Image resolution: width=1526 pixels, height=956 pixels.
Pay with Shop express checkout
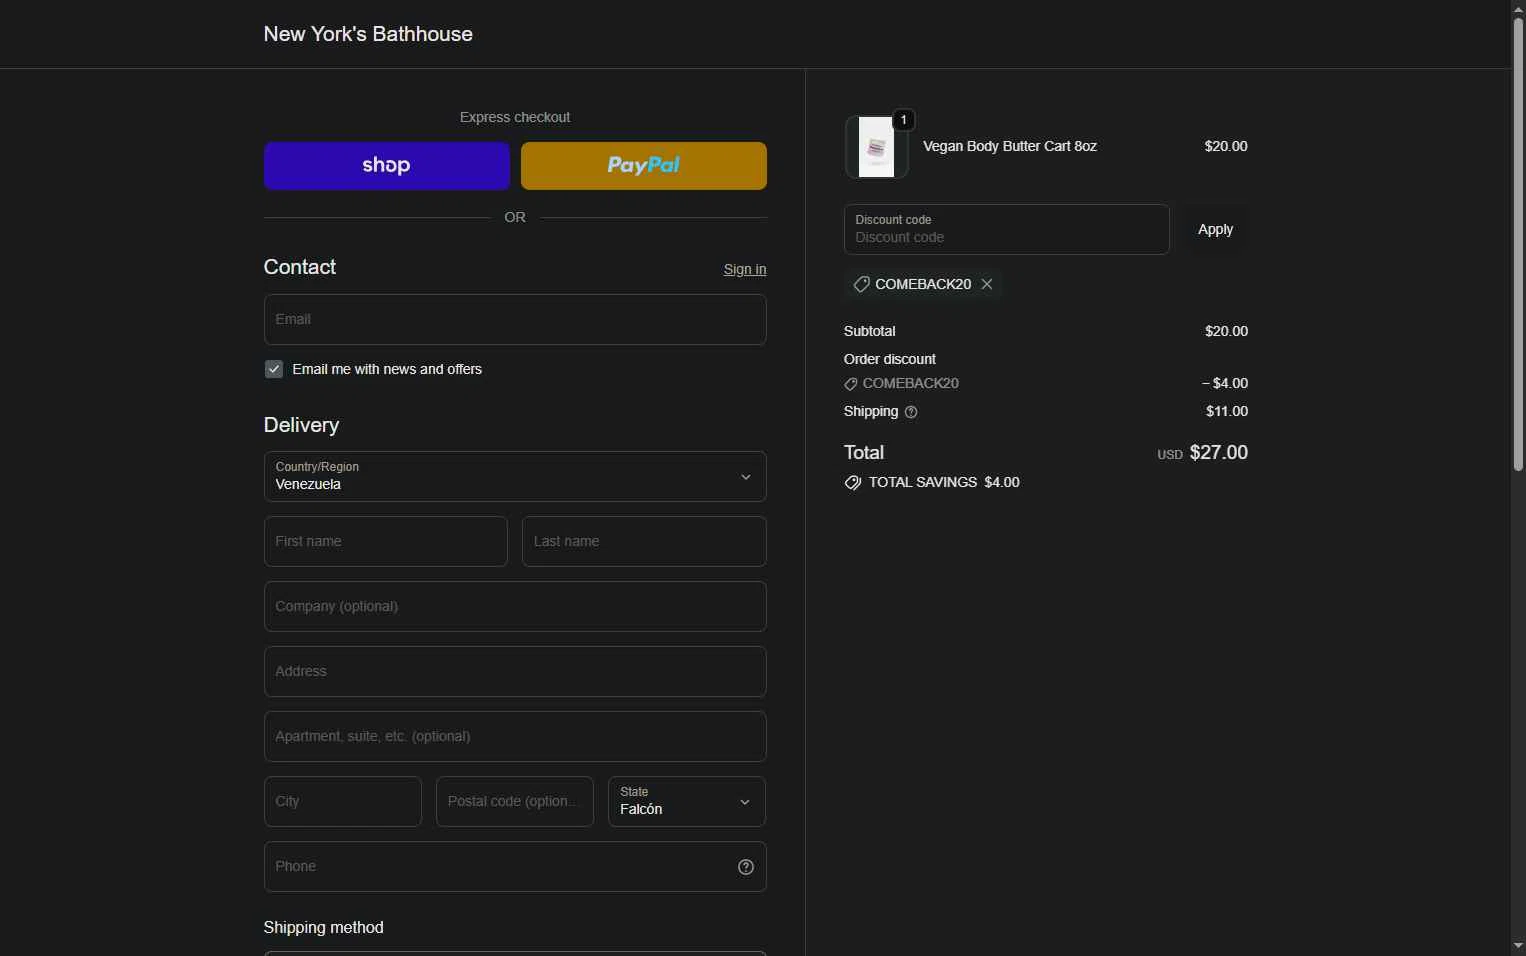click(387, 166)
